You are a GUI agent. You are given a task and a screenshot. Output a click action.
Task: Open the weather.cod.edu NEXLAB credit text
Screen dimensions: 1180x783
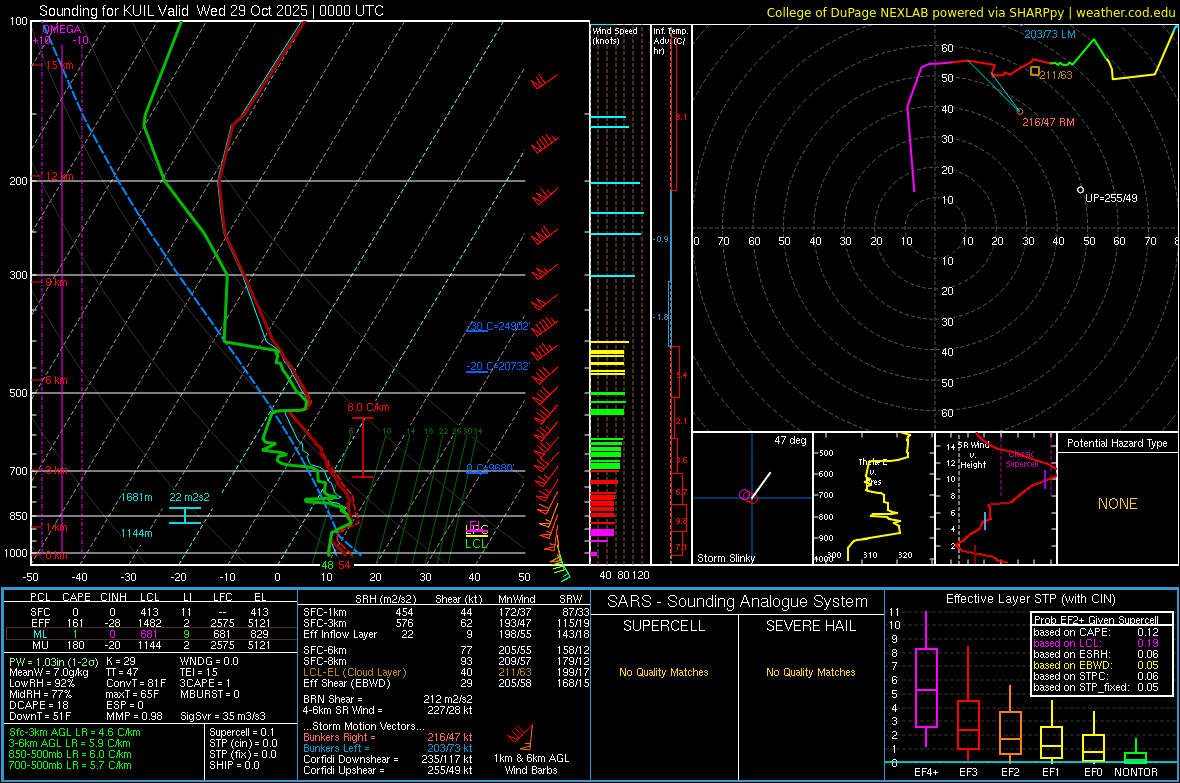970,12
